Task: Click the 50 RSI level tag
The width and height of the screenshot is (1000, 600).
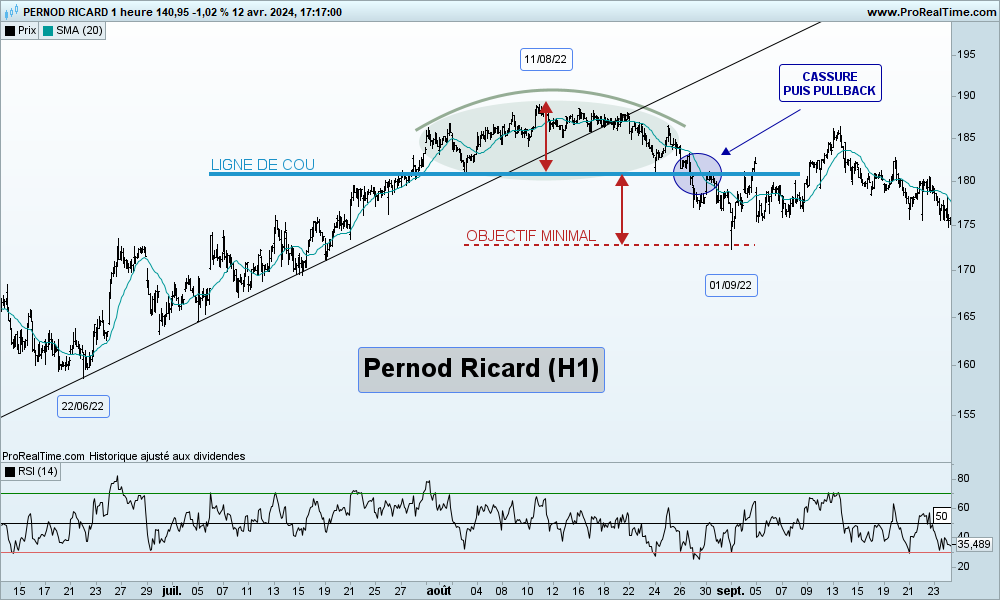Action: pos(942,516)
